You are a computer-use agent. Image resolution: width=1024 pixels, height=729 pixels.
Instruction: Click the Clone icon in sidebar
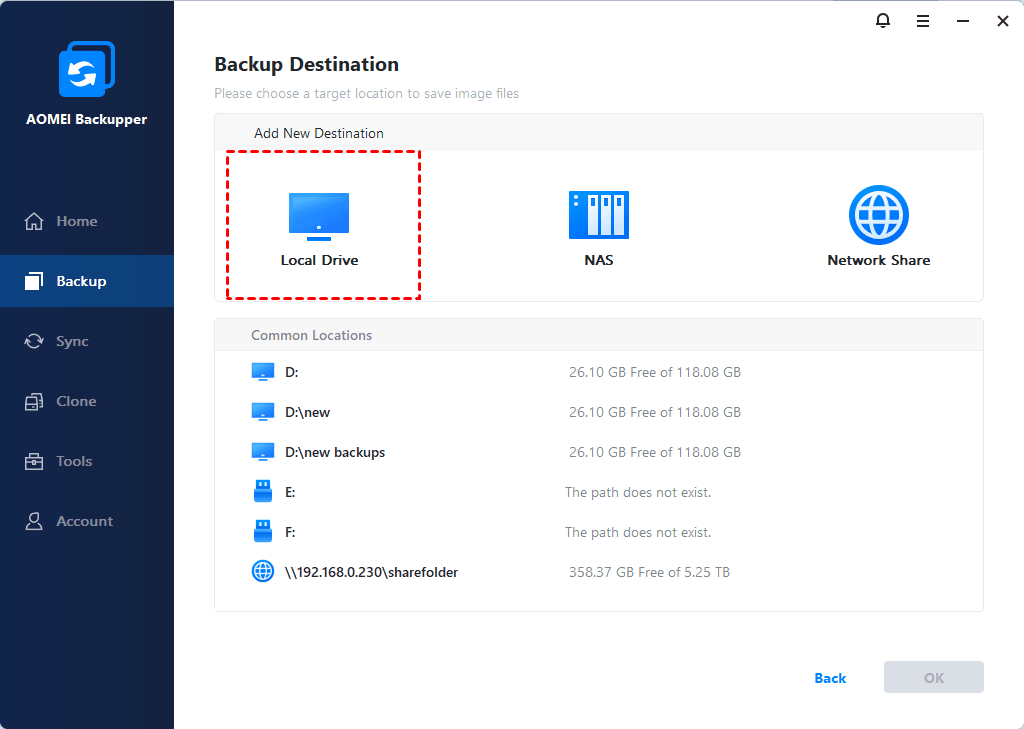point(34,401)
